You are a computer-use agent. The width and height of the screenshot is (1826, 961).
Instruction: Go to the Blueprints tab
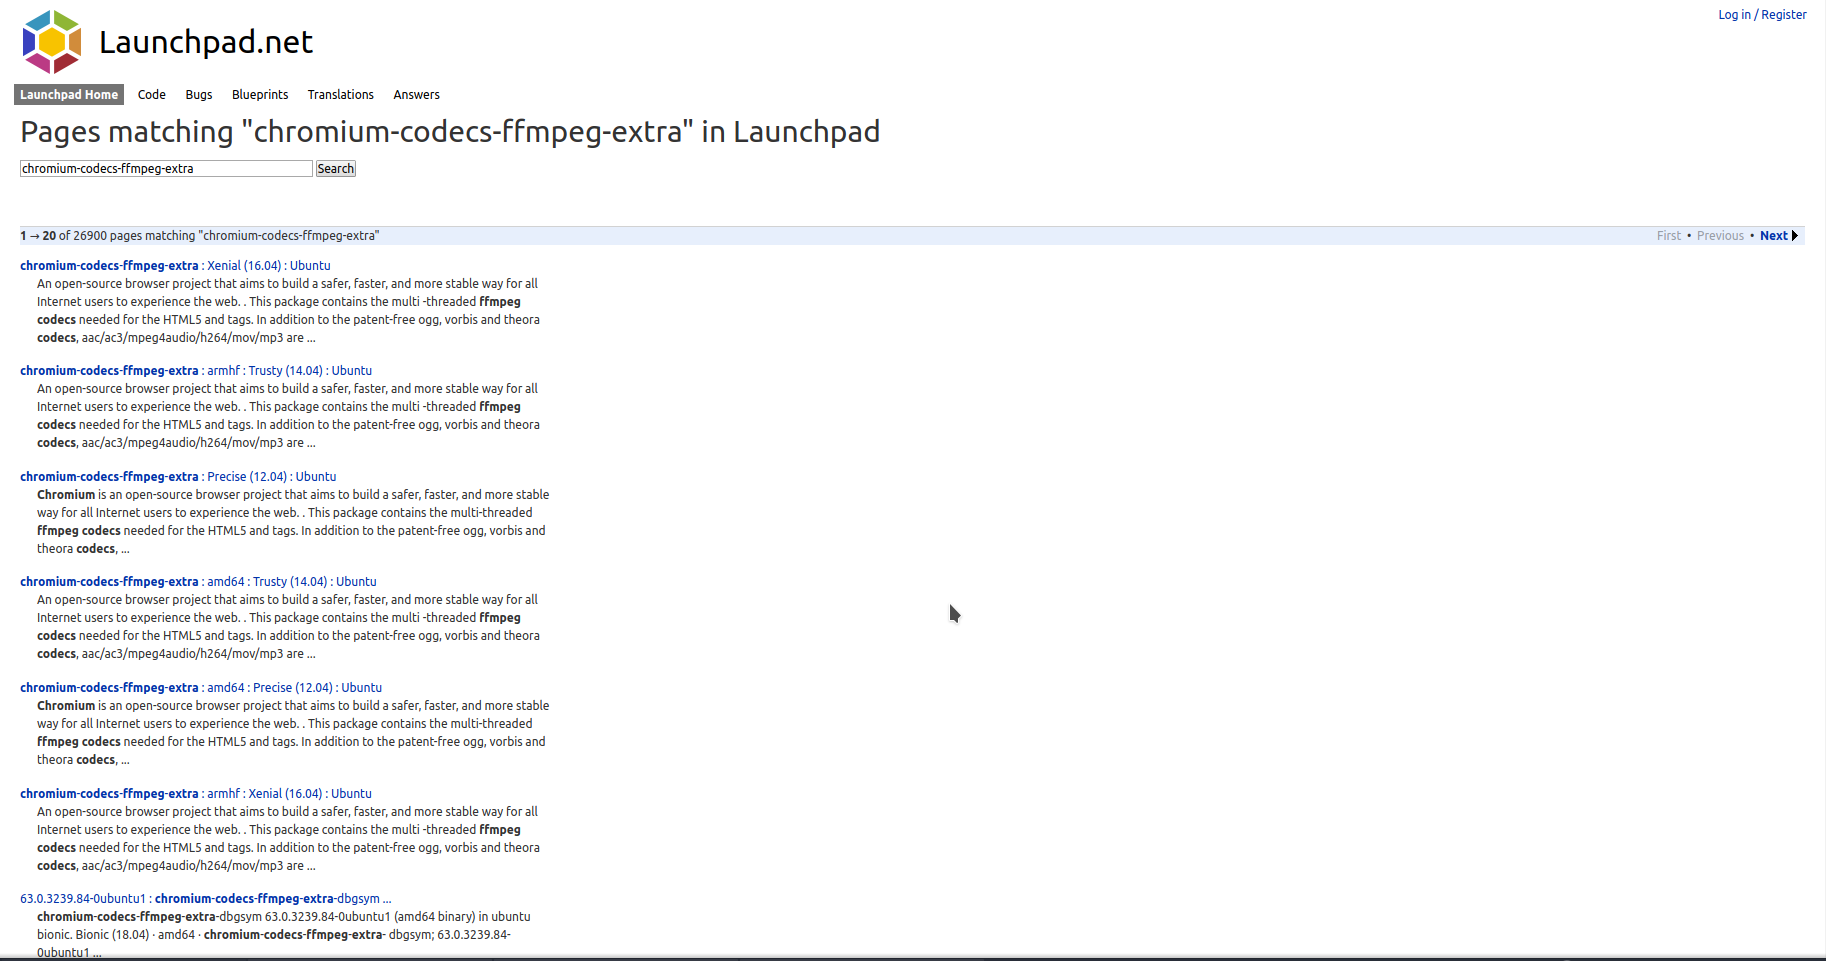(x=260, y=94)
